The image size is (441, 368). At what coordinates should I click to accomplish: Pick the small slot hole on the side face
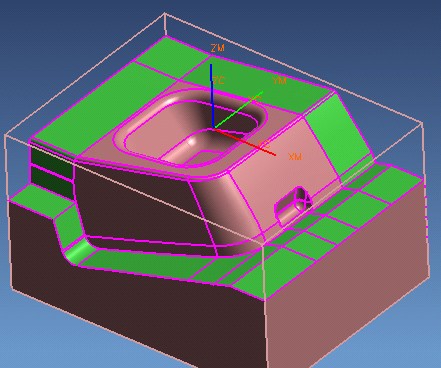[293, 206]
